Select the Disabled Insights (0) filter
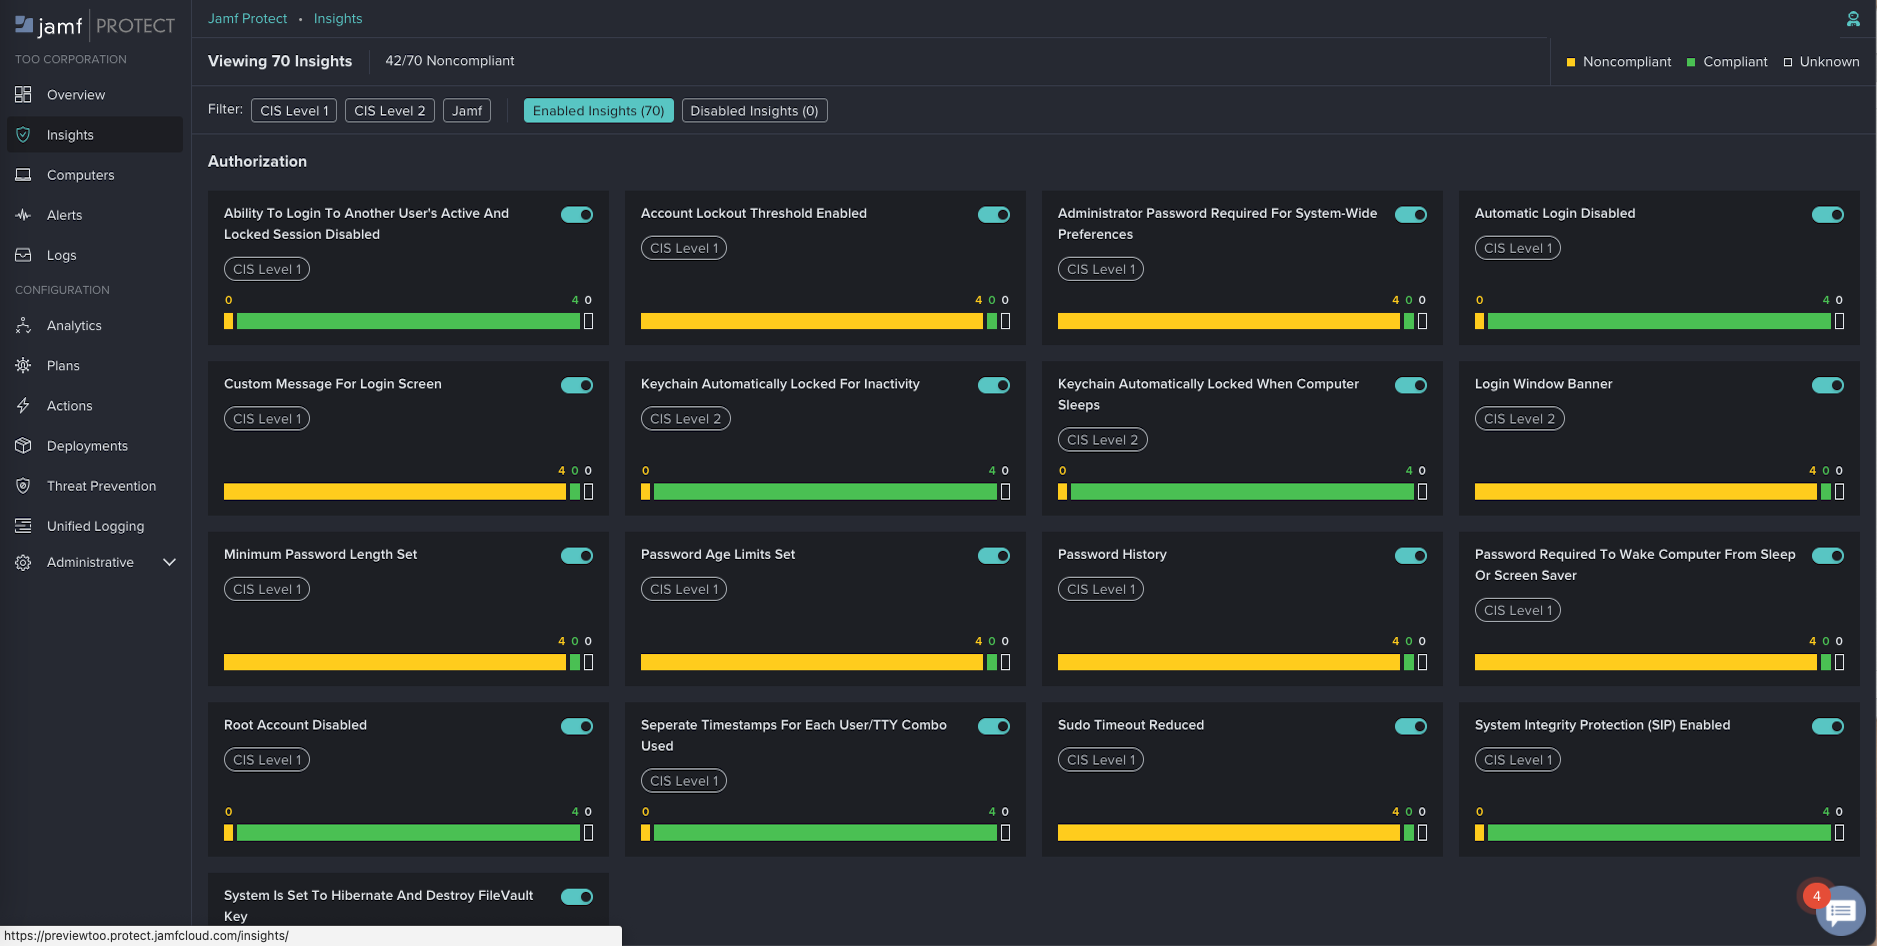1877x946 pixels. pyautogui.click(x=754, y=111)
